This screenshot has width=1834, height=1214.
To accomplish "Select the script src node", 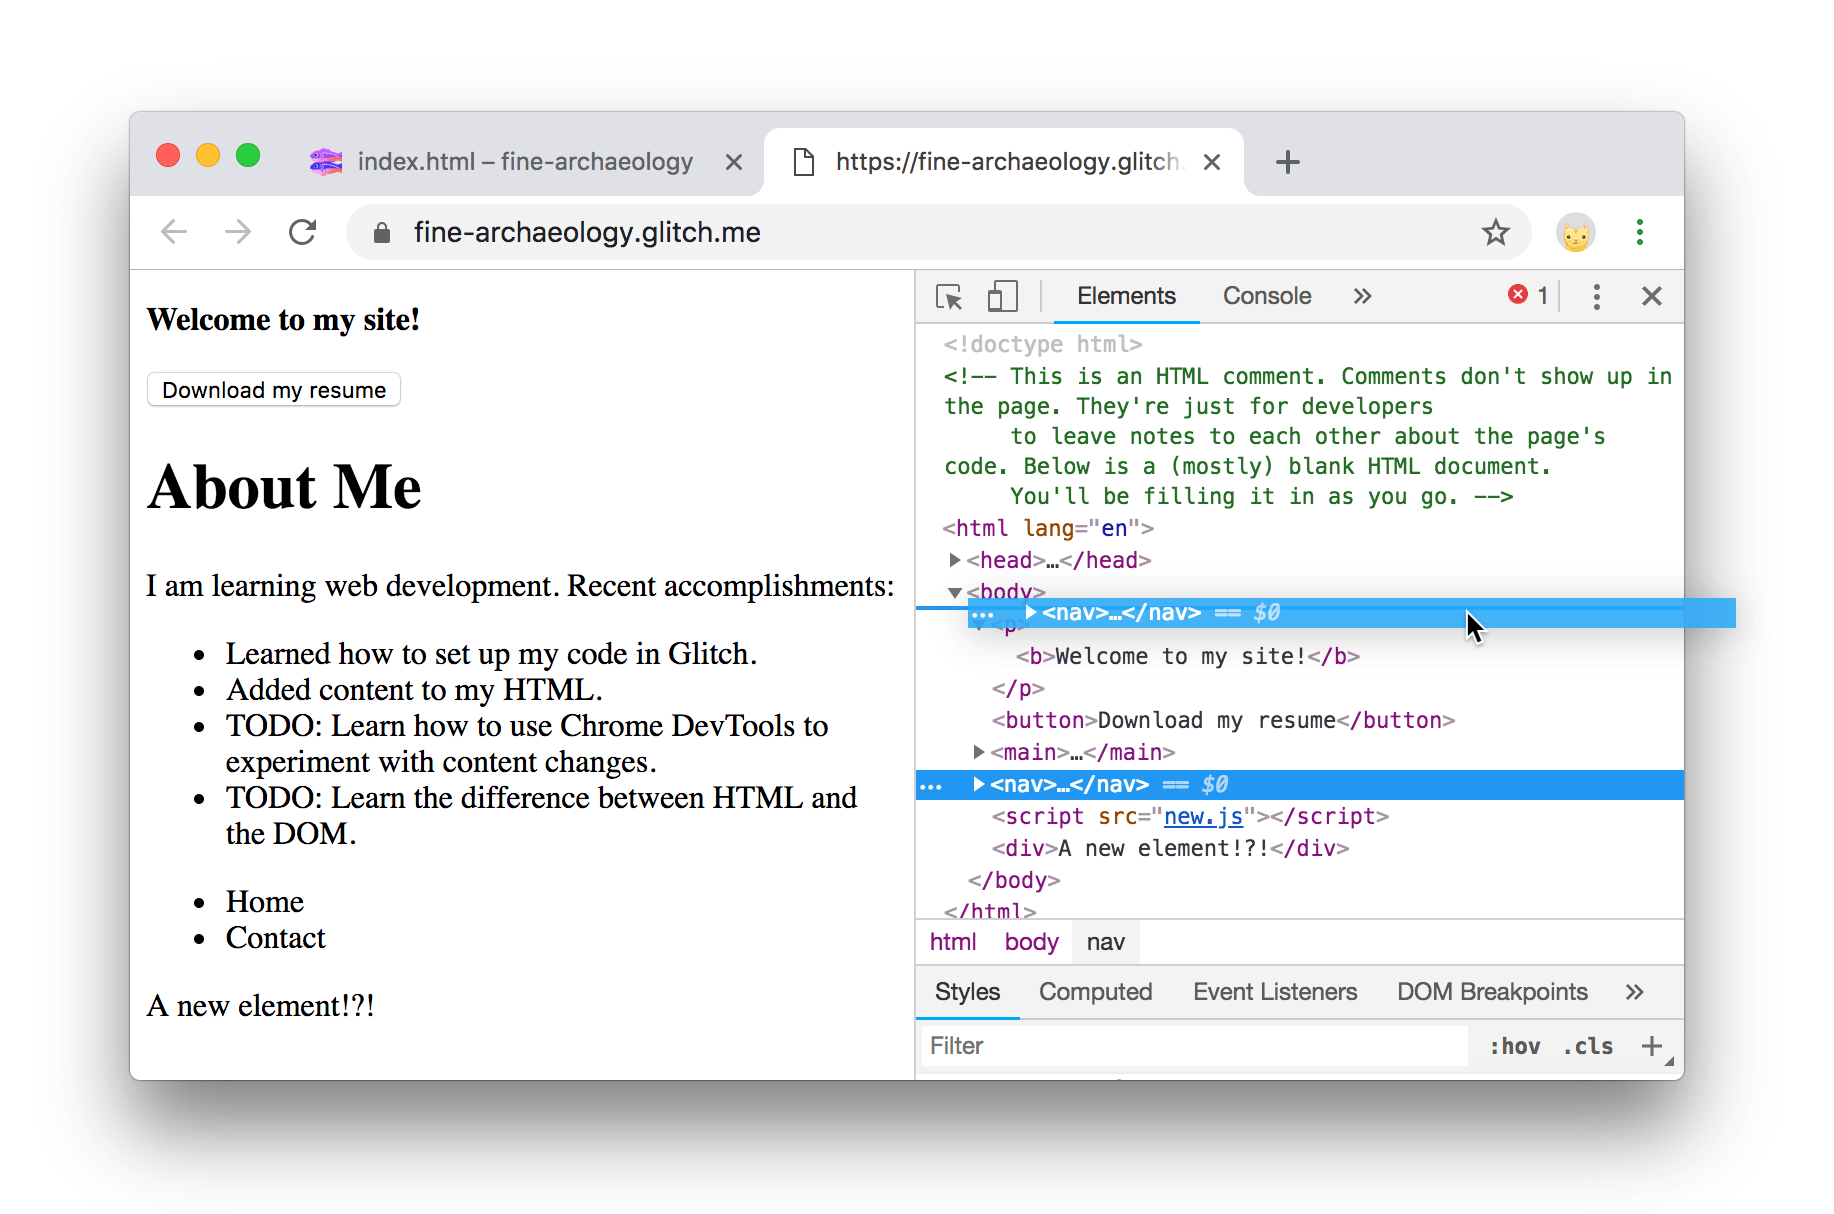I will (1190, 816).
